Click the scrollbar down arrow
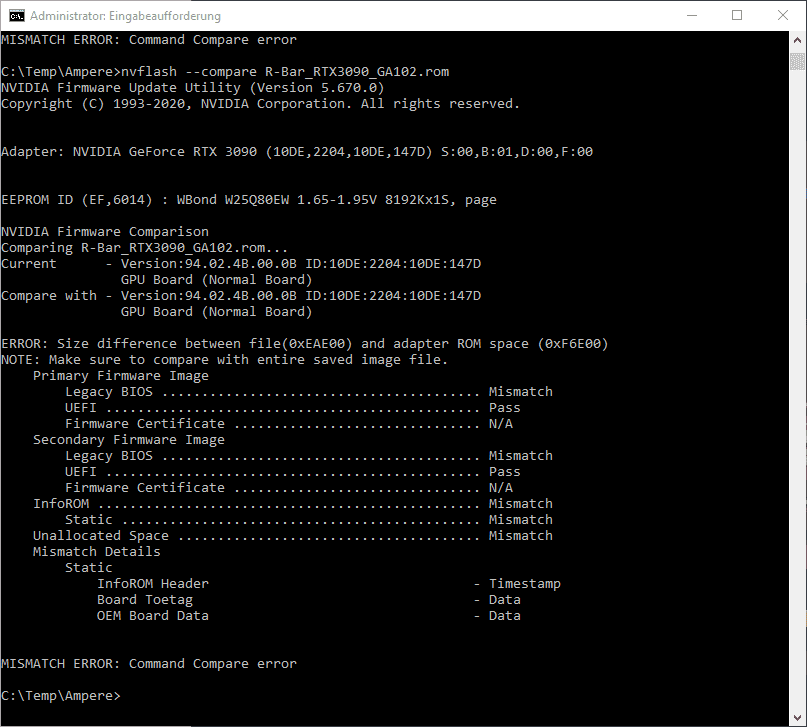Viewport: 807px width, 727px height. coord(797,718)
